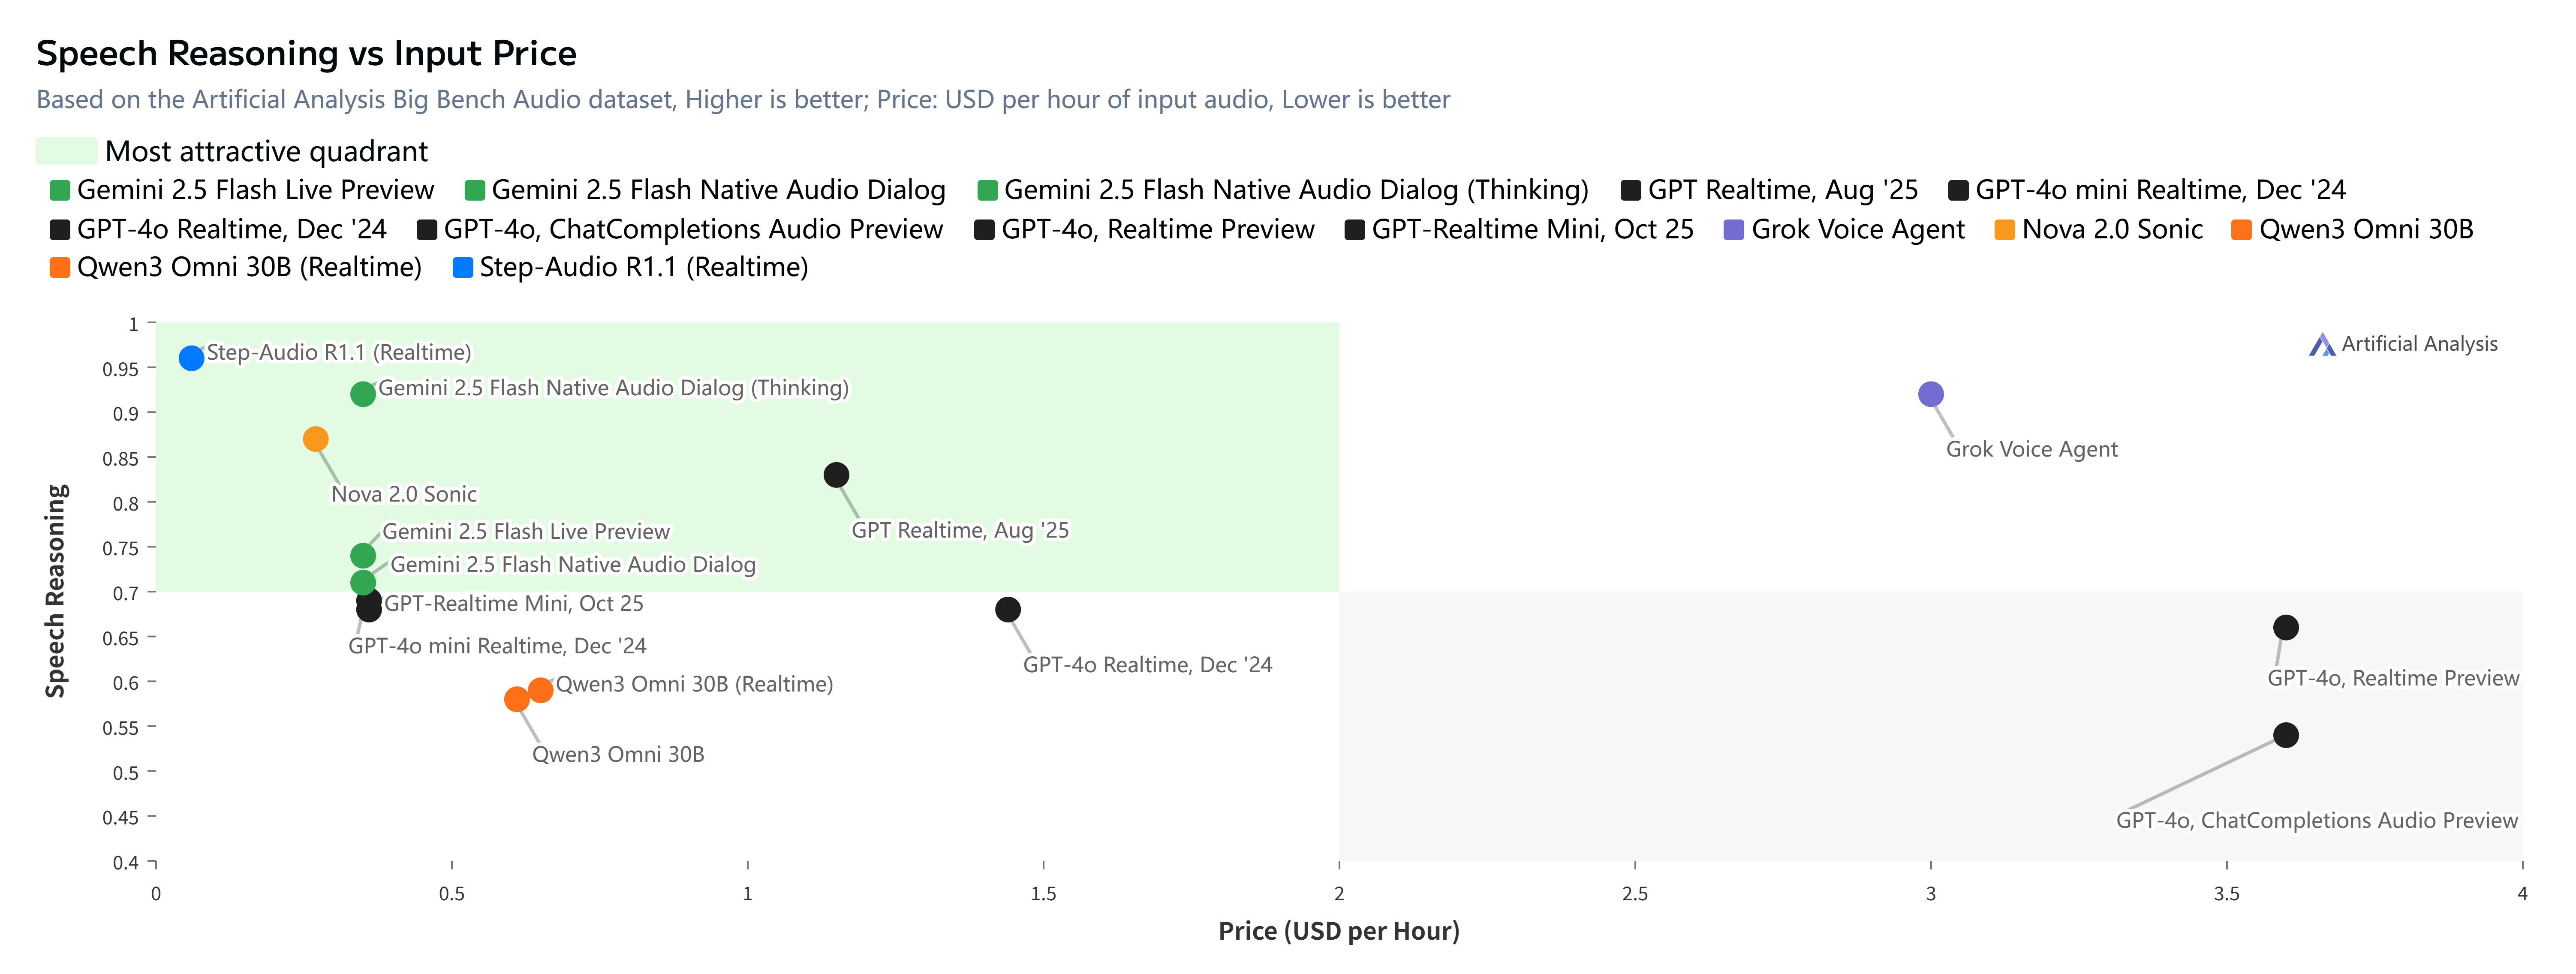
Task: Select the GPT-4o Realtime, Dec '24 dot
Action: (x=1008, y=609)
